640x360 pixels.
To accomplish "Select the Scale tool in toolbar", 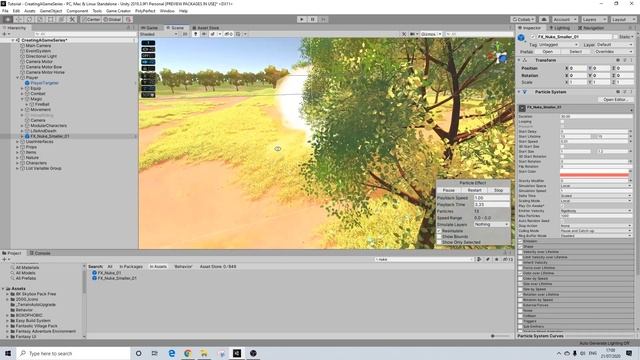I will coord(40,19).
